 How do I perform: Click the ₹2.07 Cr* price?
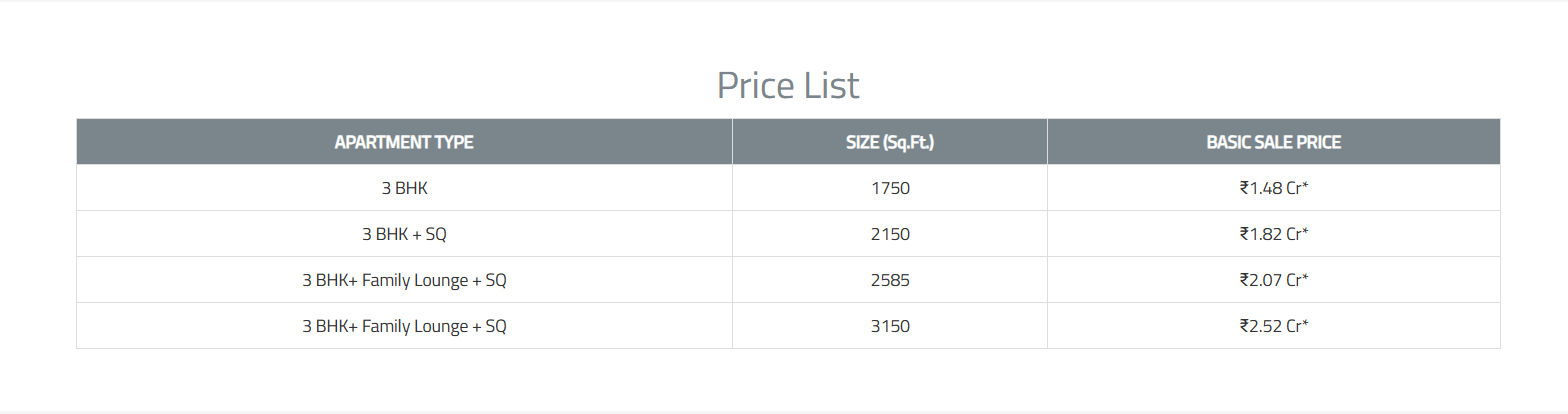point(1274,280)
